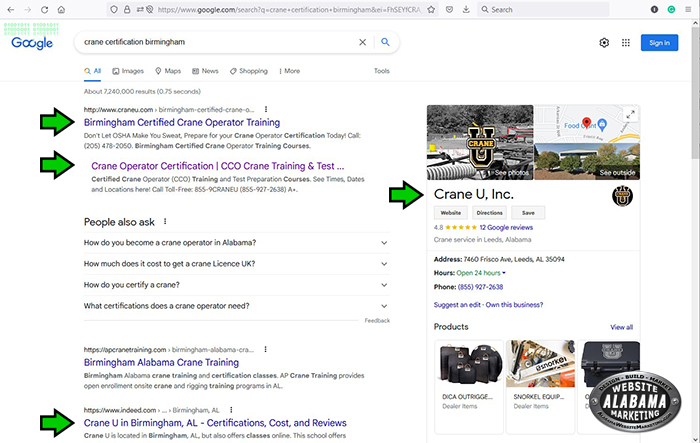
Task: Call the phone number (855) 927-2638 link
Action: (480, 287)
